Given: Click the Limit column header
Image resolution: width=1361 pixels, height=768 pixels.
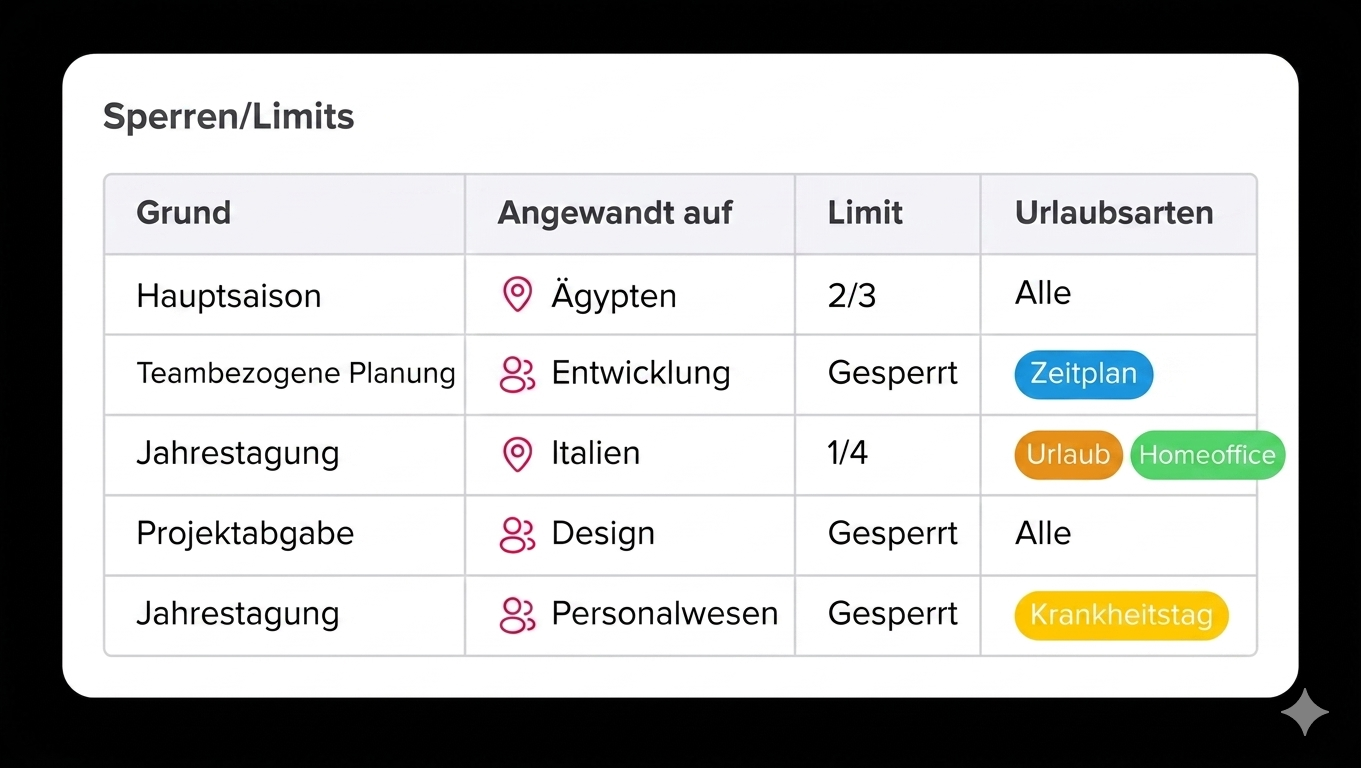Looking at the screenshot, I should coord(865,213).
